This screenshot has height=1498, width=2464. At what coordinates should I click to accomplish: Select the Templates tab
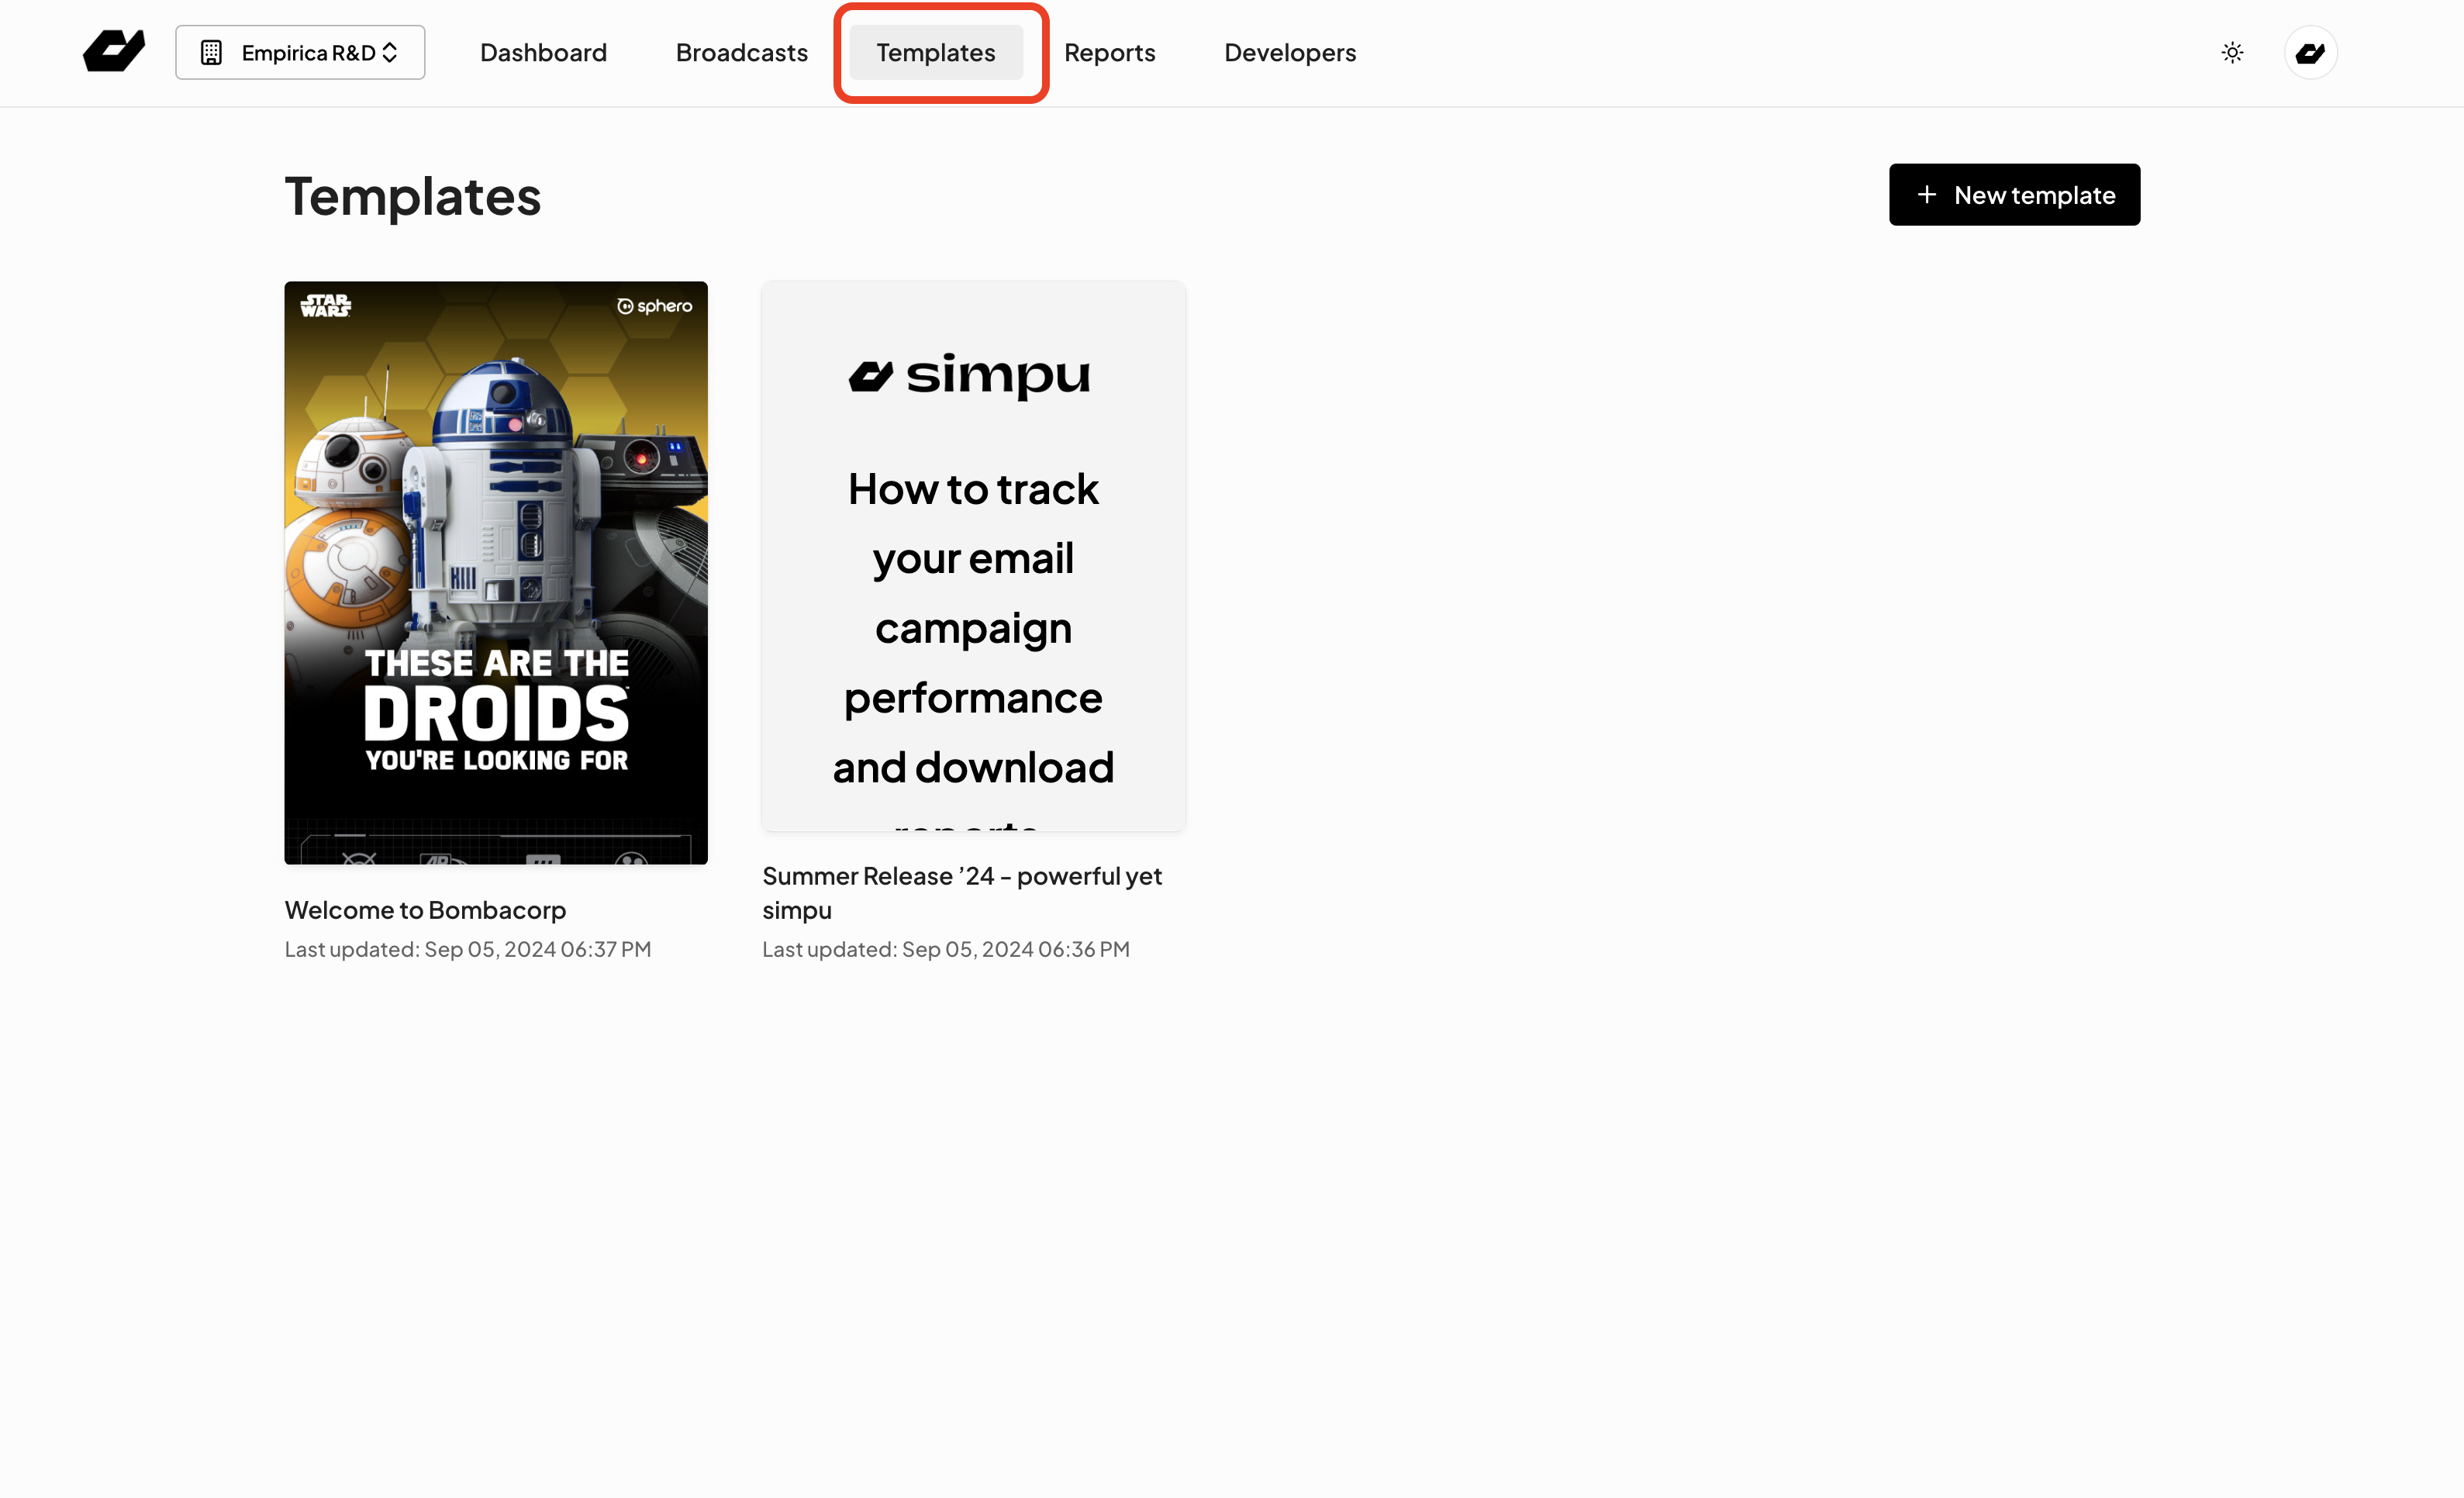(x=936, y=52)
